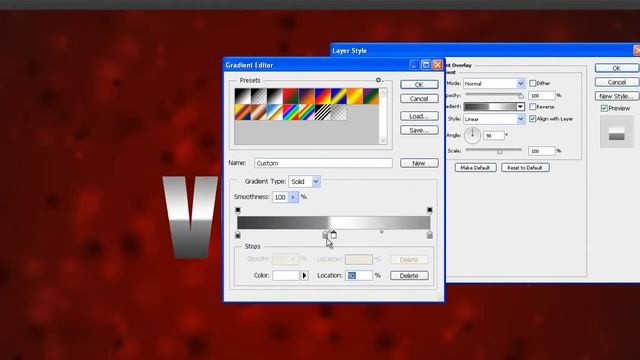
Task: Click the preview thumbnail in Layer Style
Action: 616,132
